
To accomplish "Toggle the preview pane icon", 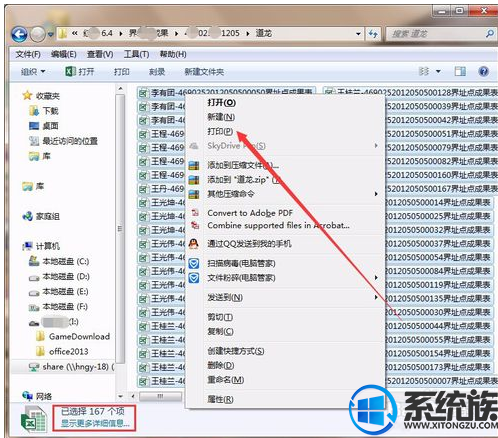I will point(460,71).
